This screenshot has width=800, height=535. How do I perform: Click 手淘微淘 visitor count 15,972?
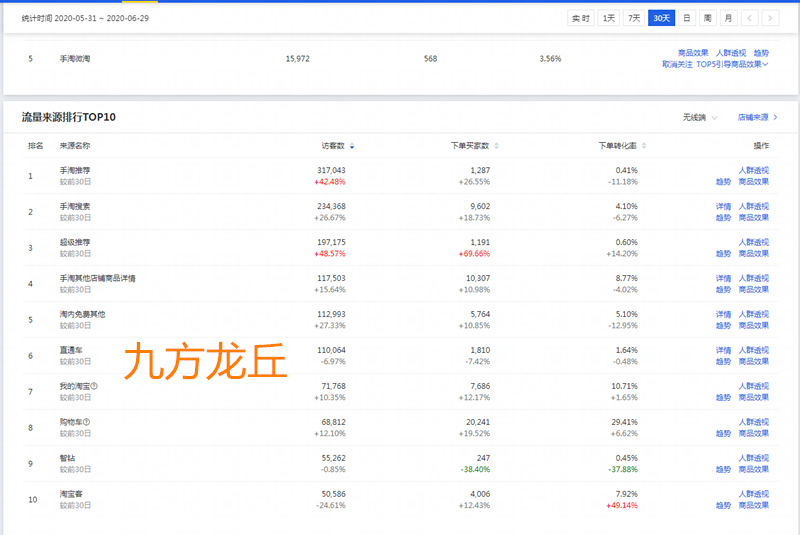pyautogui.click(x=297, y=59)
